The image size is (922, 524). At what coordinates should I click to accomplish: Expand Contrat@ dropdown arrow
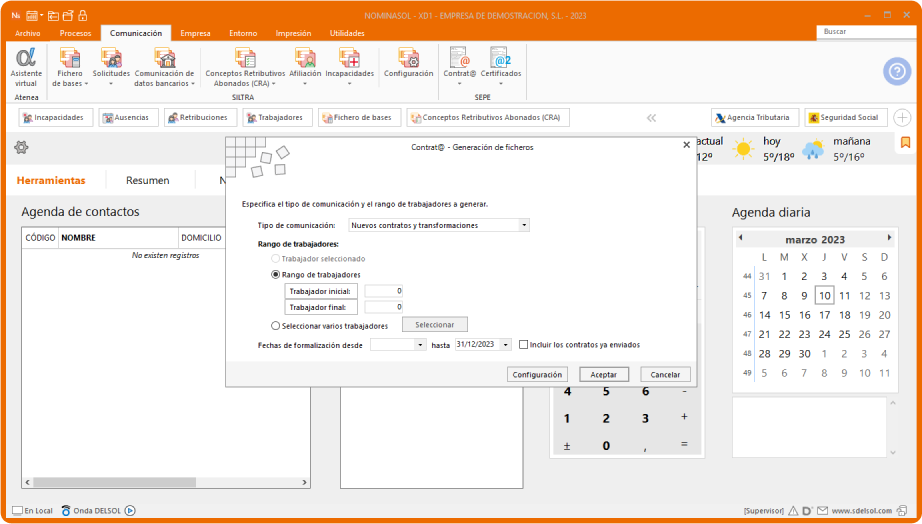[460, 84]
